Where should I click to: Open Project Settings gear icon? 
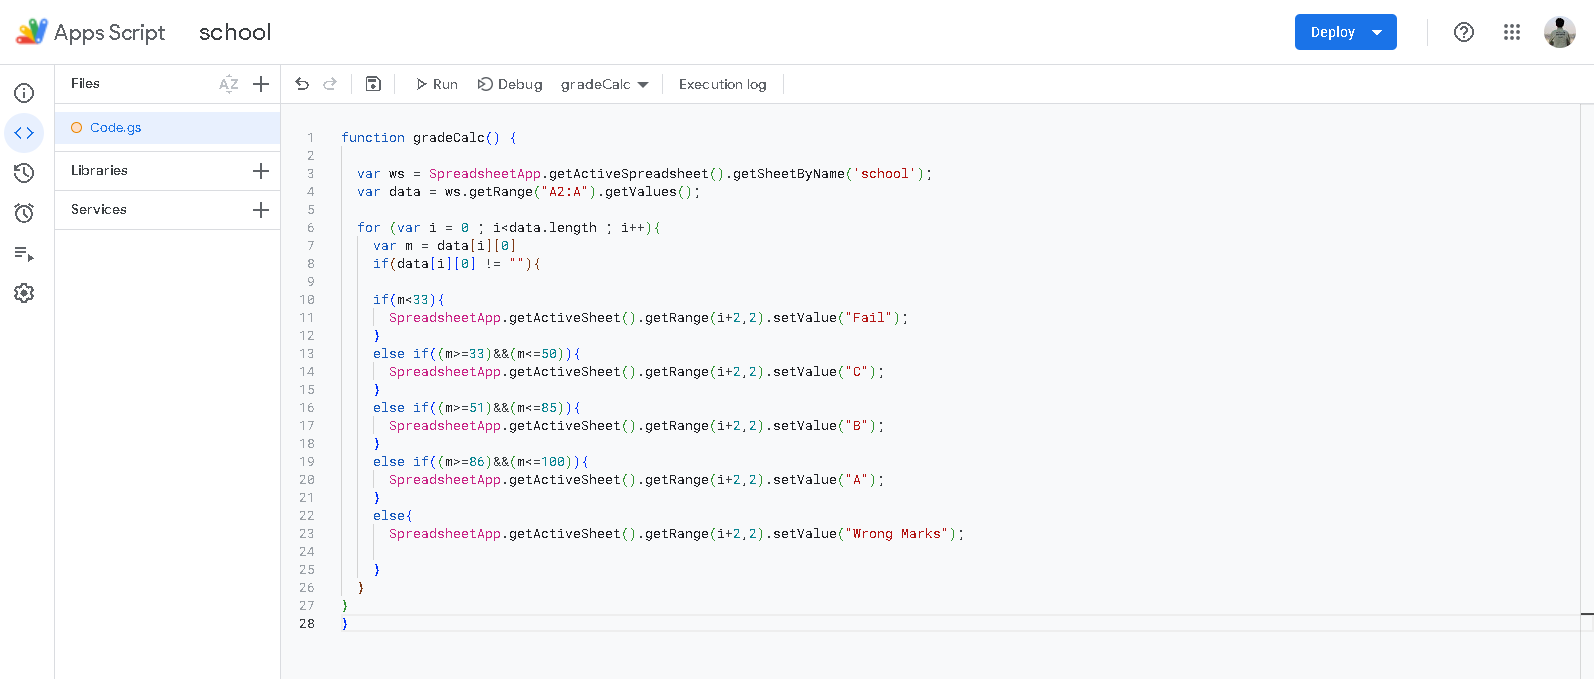coord(24,293)
